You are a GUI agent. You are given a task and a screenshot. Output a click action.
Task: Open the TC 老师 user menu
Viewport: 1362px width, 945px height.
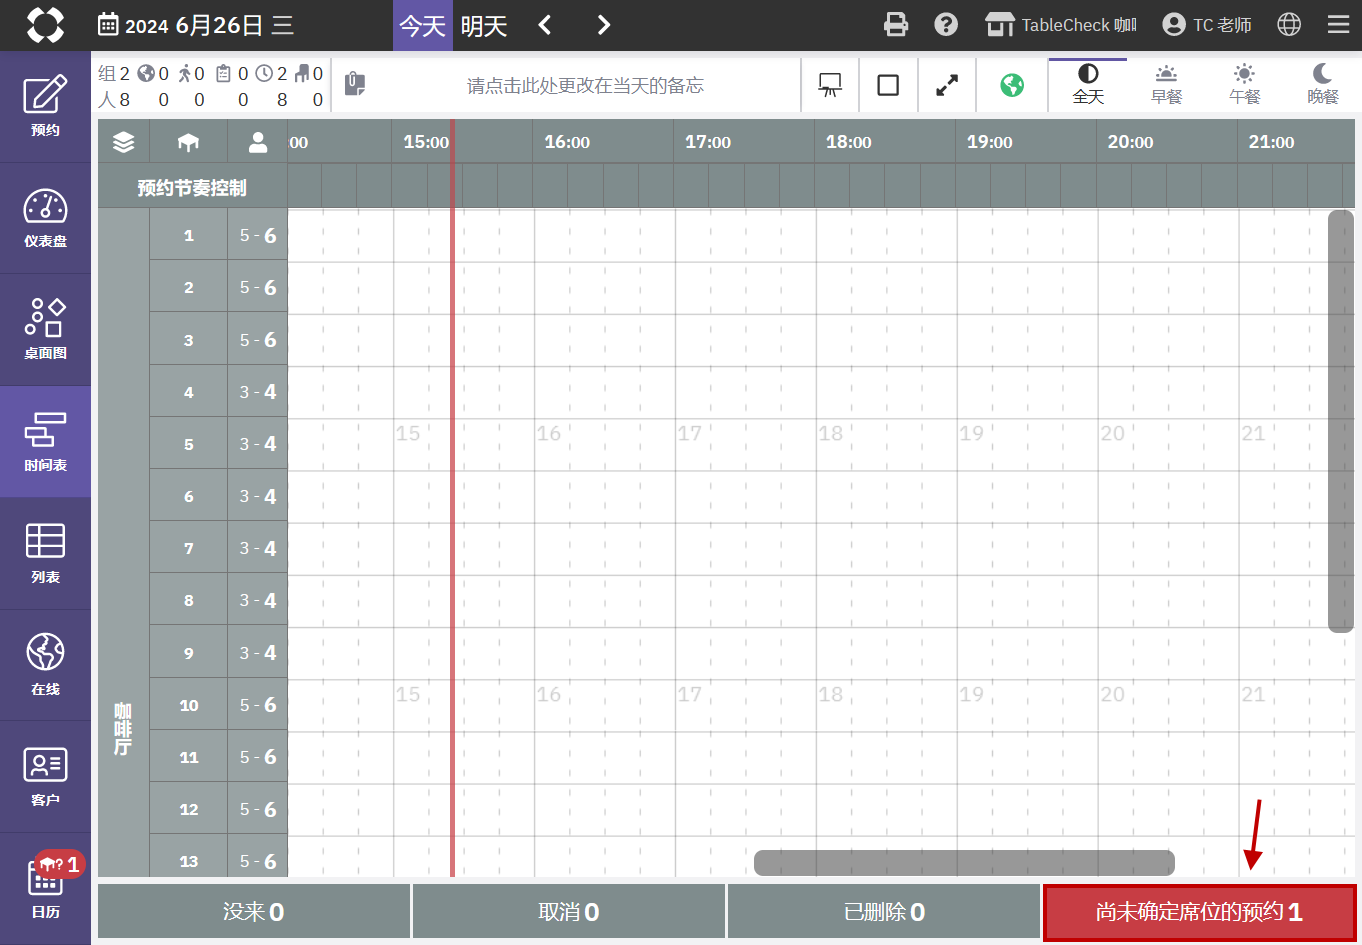click(x=1207, y=25)
